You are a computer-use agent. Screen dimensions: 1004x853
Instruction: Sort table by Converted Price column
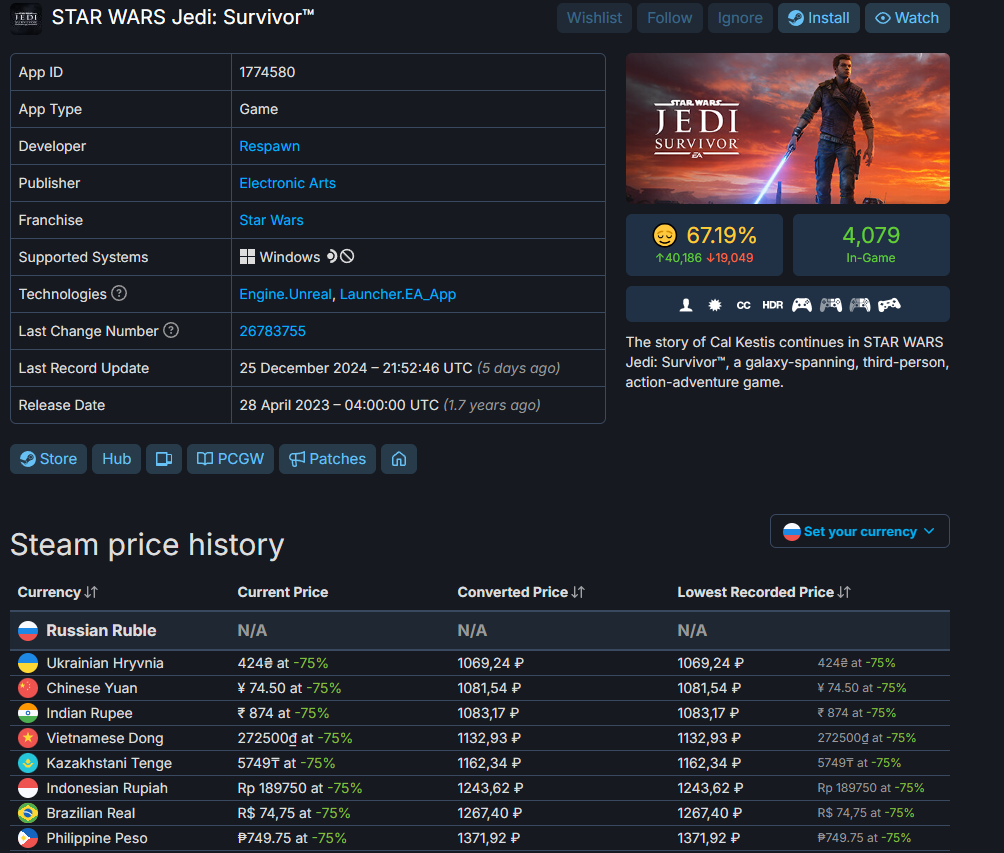(521, 592)
